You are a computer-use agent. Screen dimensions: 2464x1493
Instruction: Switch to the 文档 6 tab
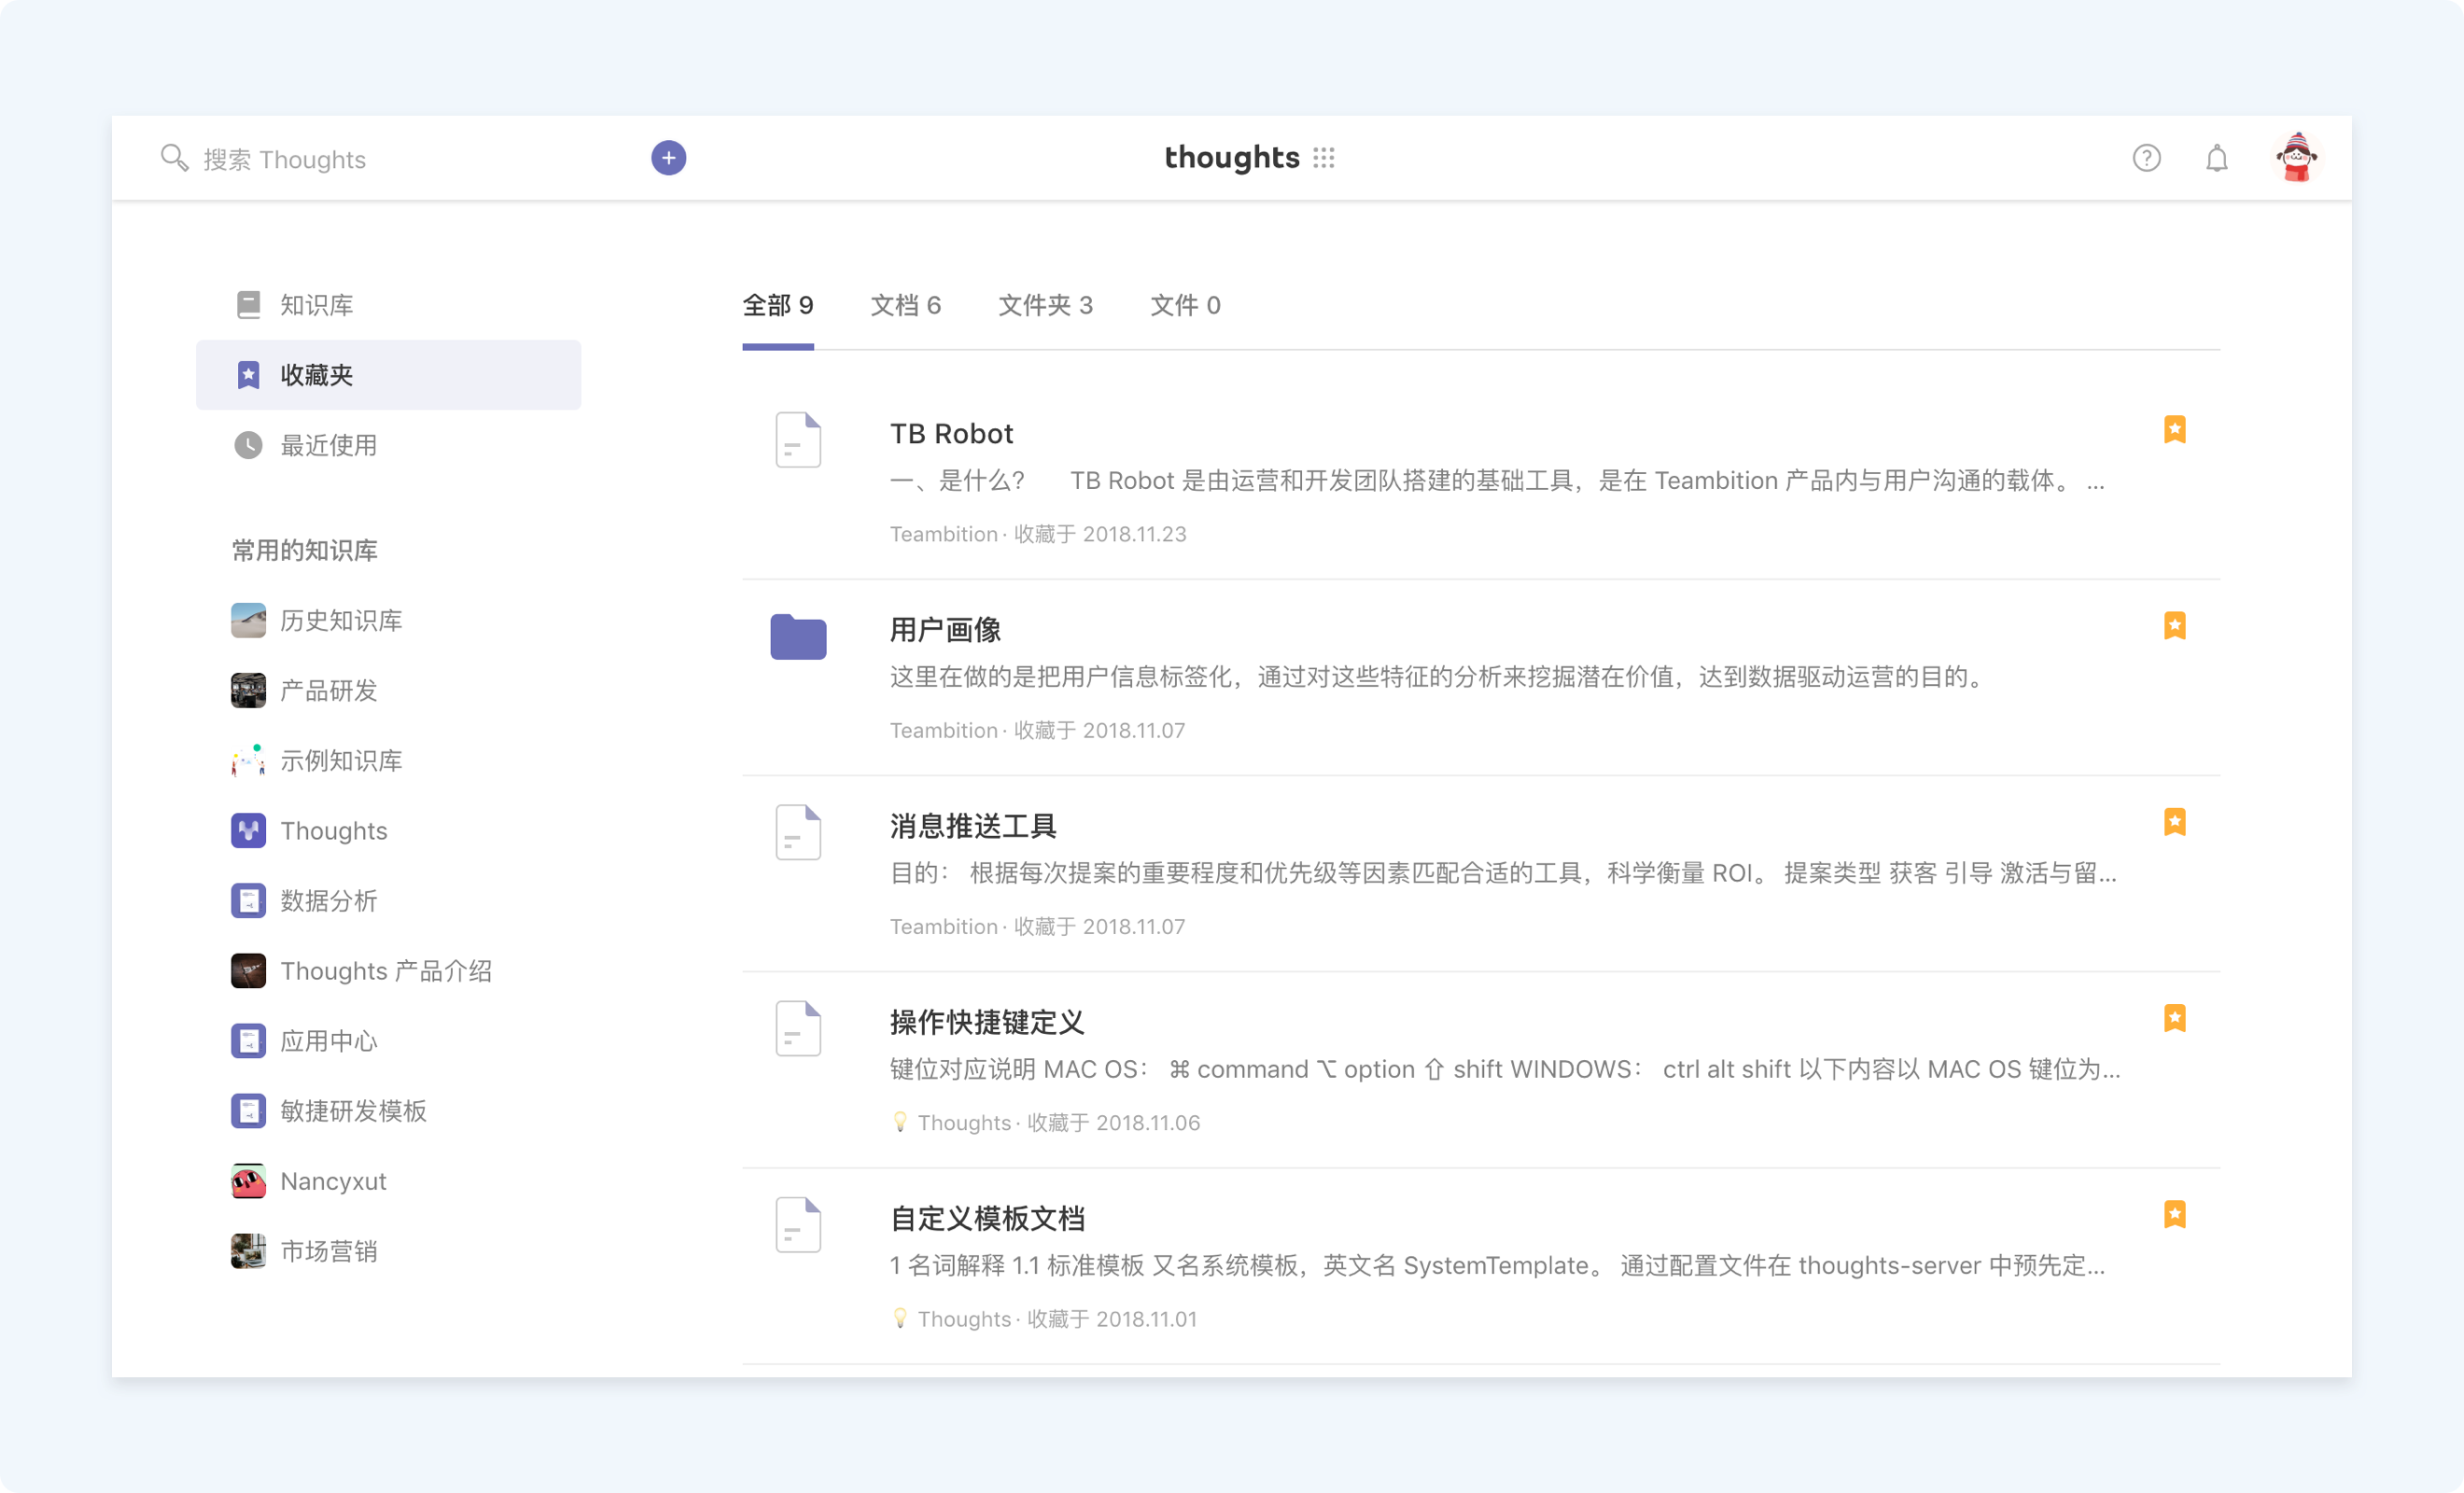point(906,305)
